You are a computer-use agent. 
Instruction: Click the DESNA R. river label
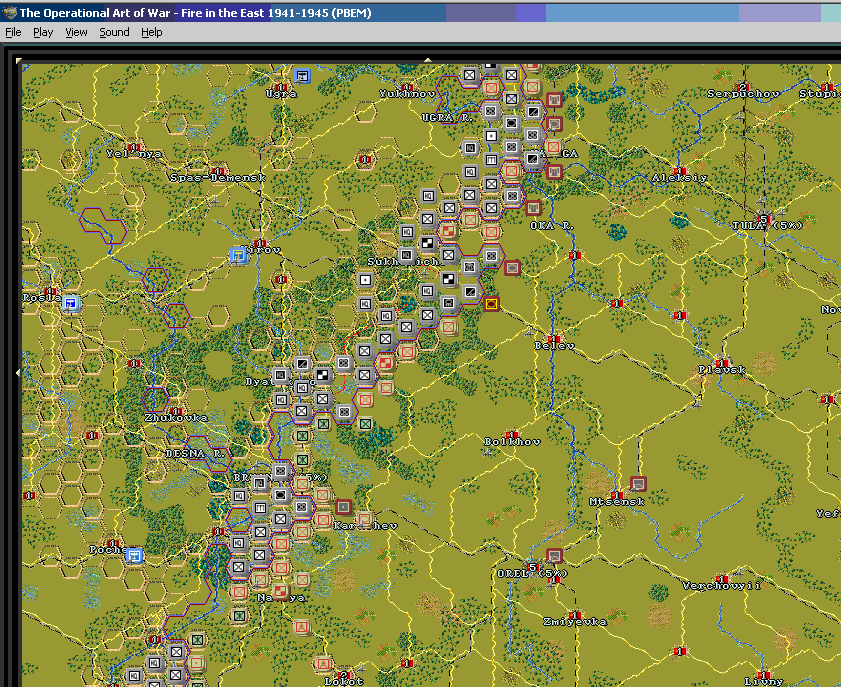pyautogui.click(x=195, y=454)
